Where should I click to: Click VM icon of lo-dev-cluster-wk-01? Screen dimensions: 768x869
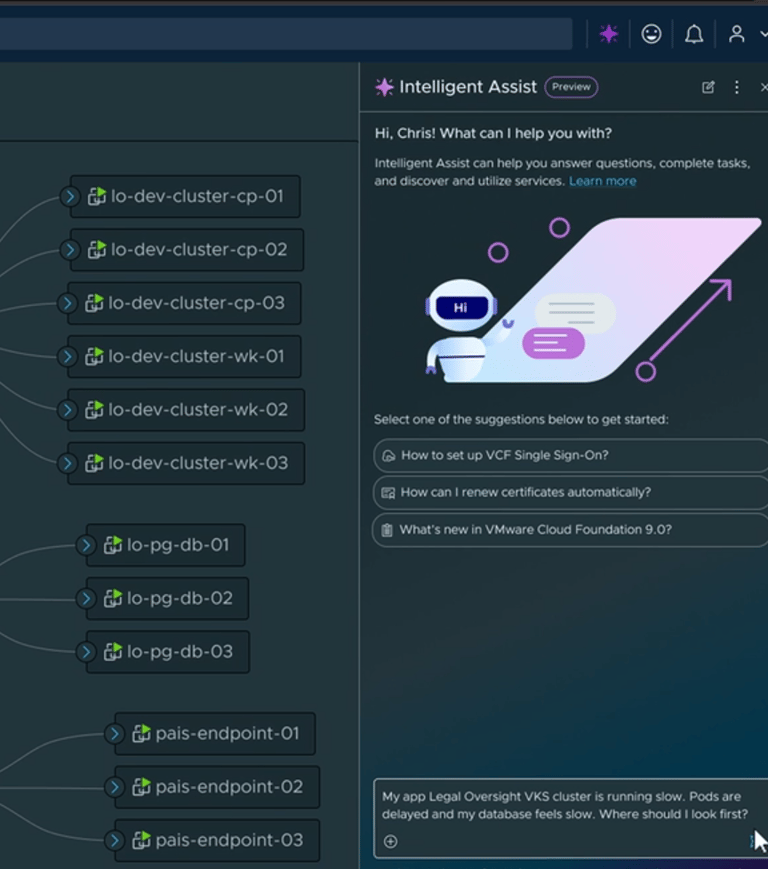click(94, 356)
